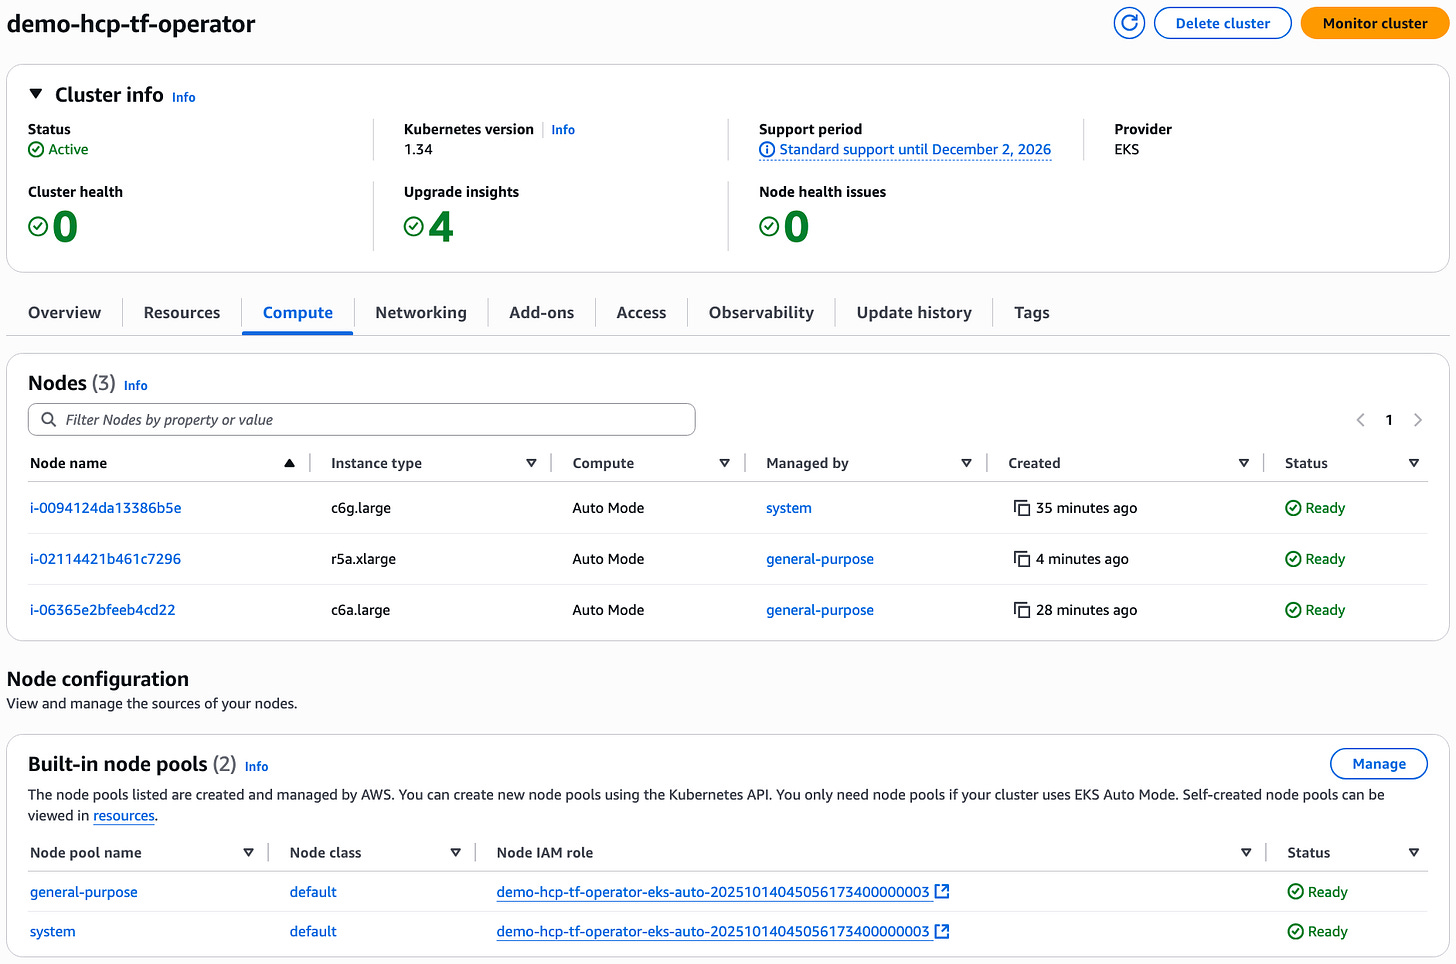
Task: Open the Instance type column filter dropdown
Action: pyautogui.click(x=531, y=462)
